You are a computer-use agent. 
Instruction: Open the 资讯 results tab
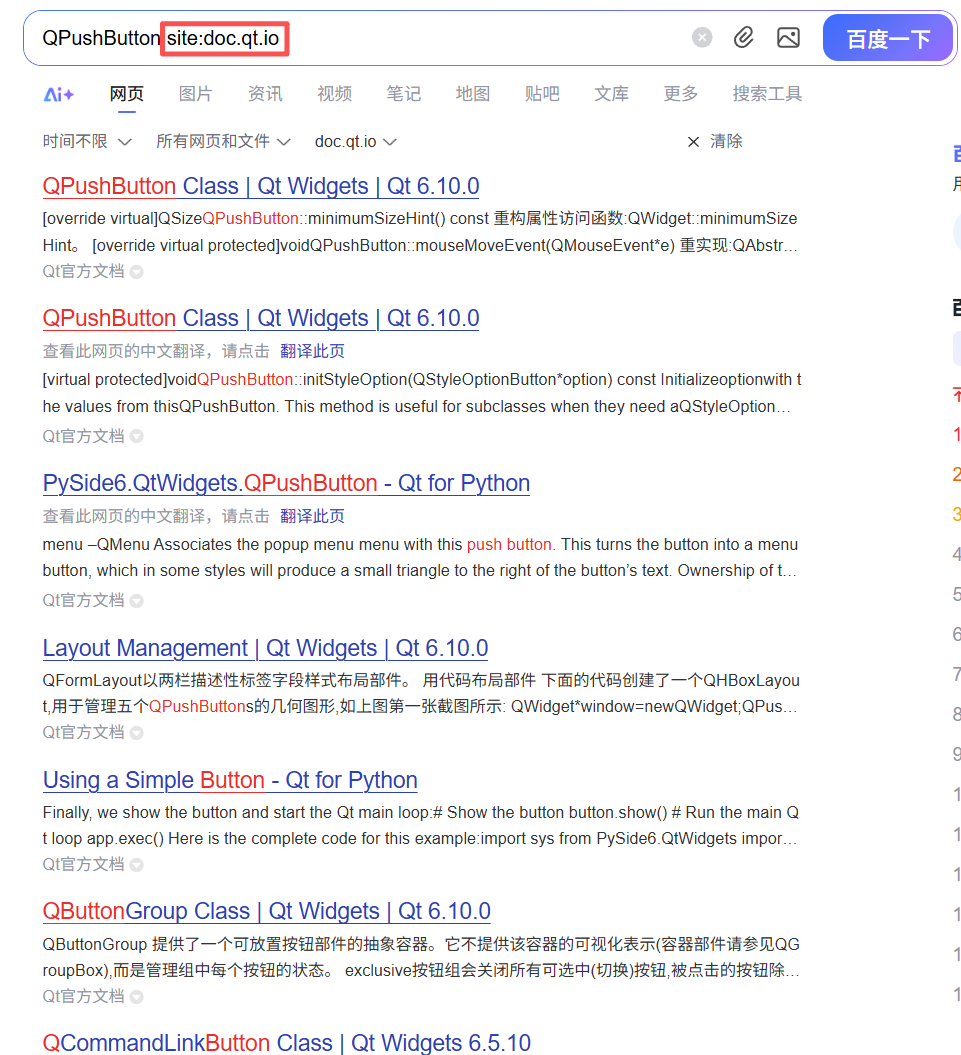264,93
